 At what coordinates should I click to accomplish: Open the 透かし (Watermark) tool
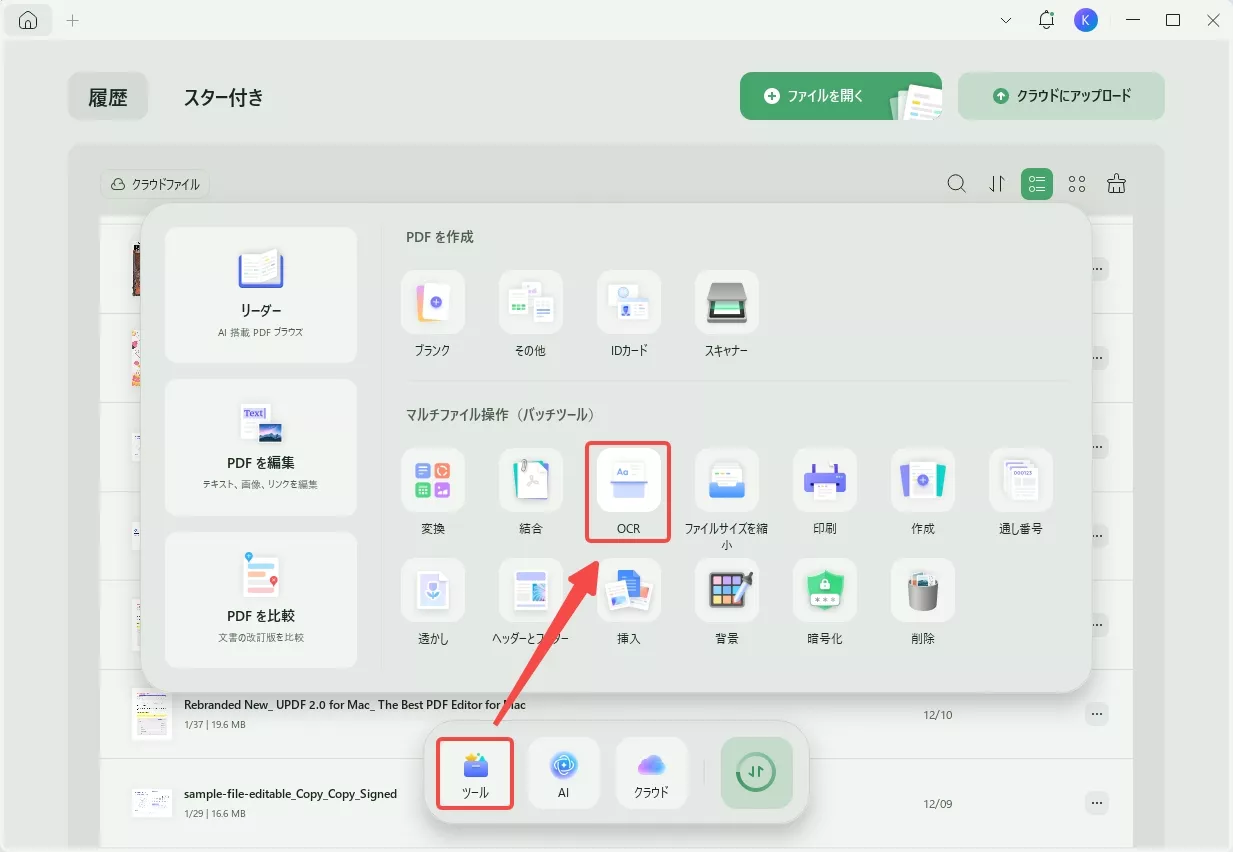tap(433, 600)
